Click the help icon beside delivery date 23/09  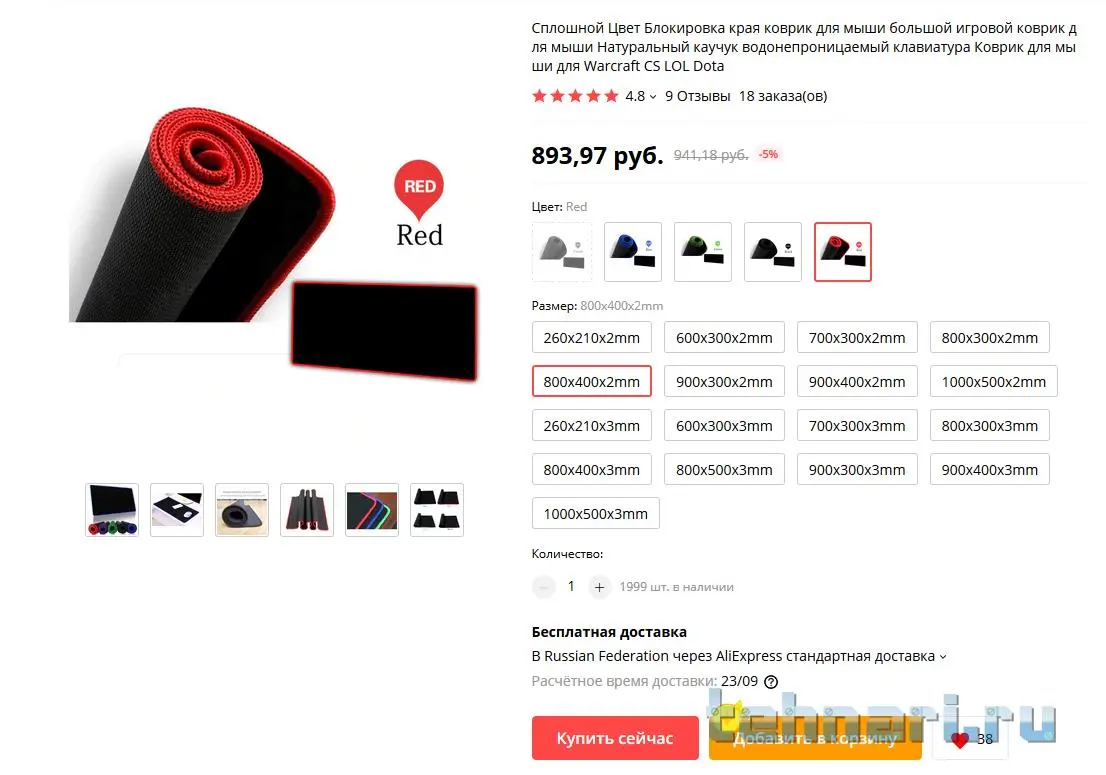pos(771,682)
